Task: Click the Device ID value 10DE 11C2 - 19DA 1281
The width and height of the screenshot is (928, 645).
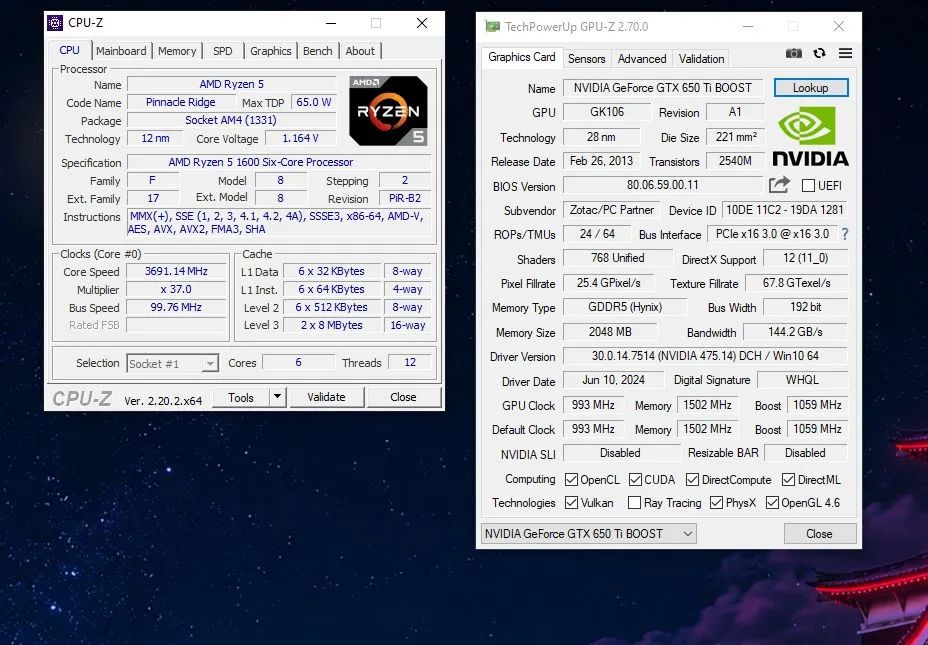Action: tap(785, 210)
